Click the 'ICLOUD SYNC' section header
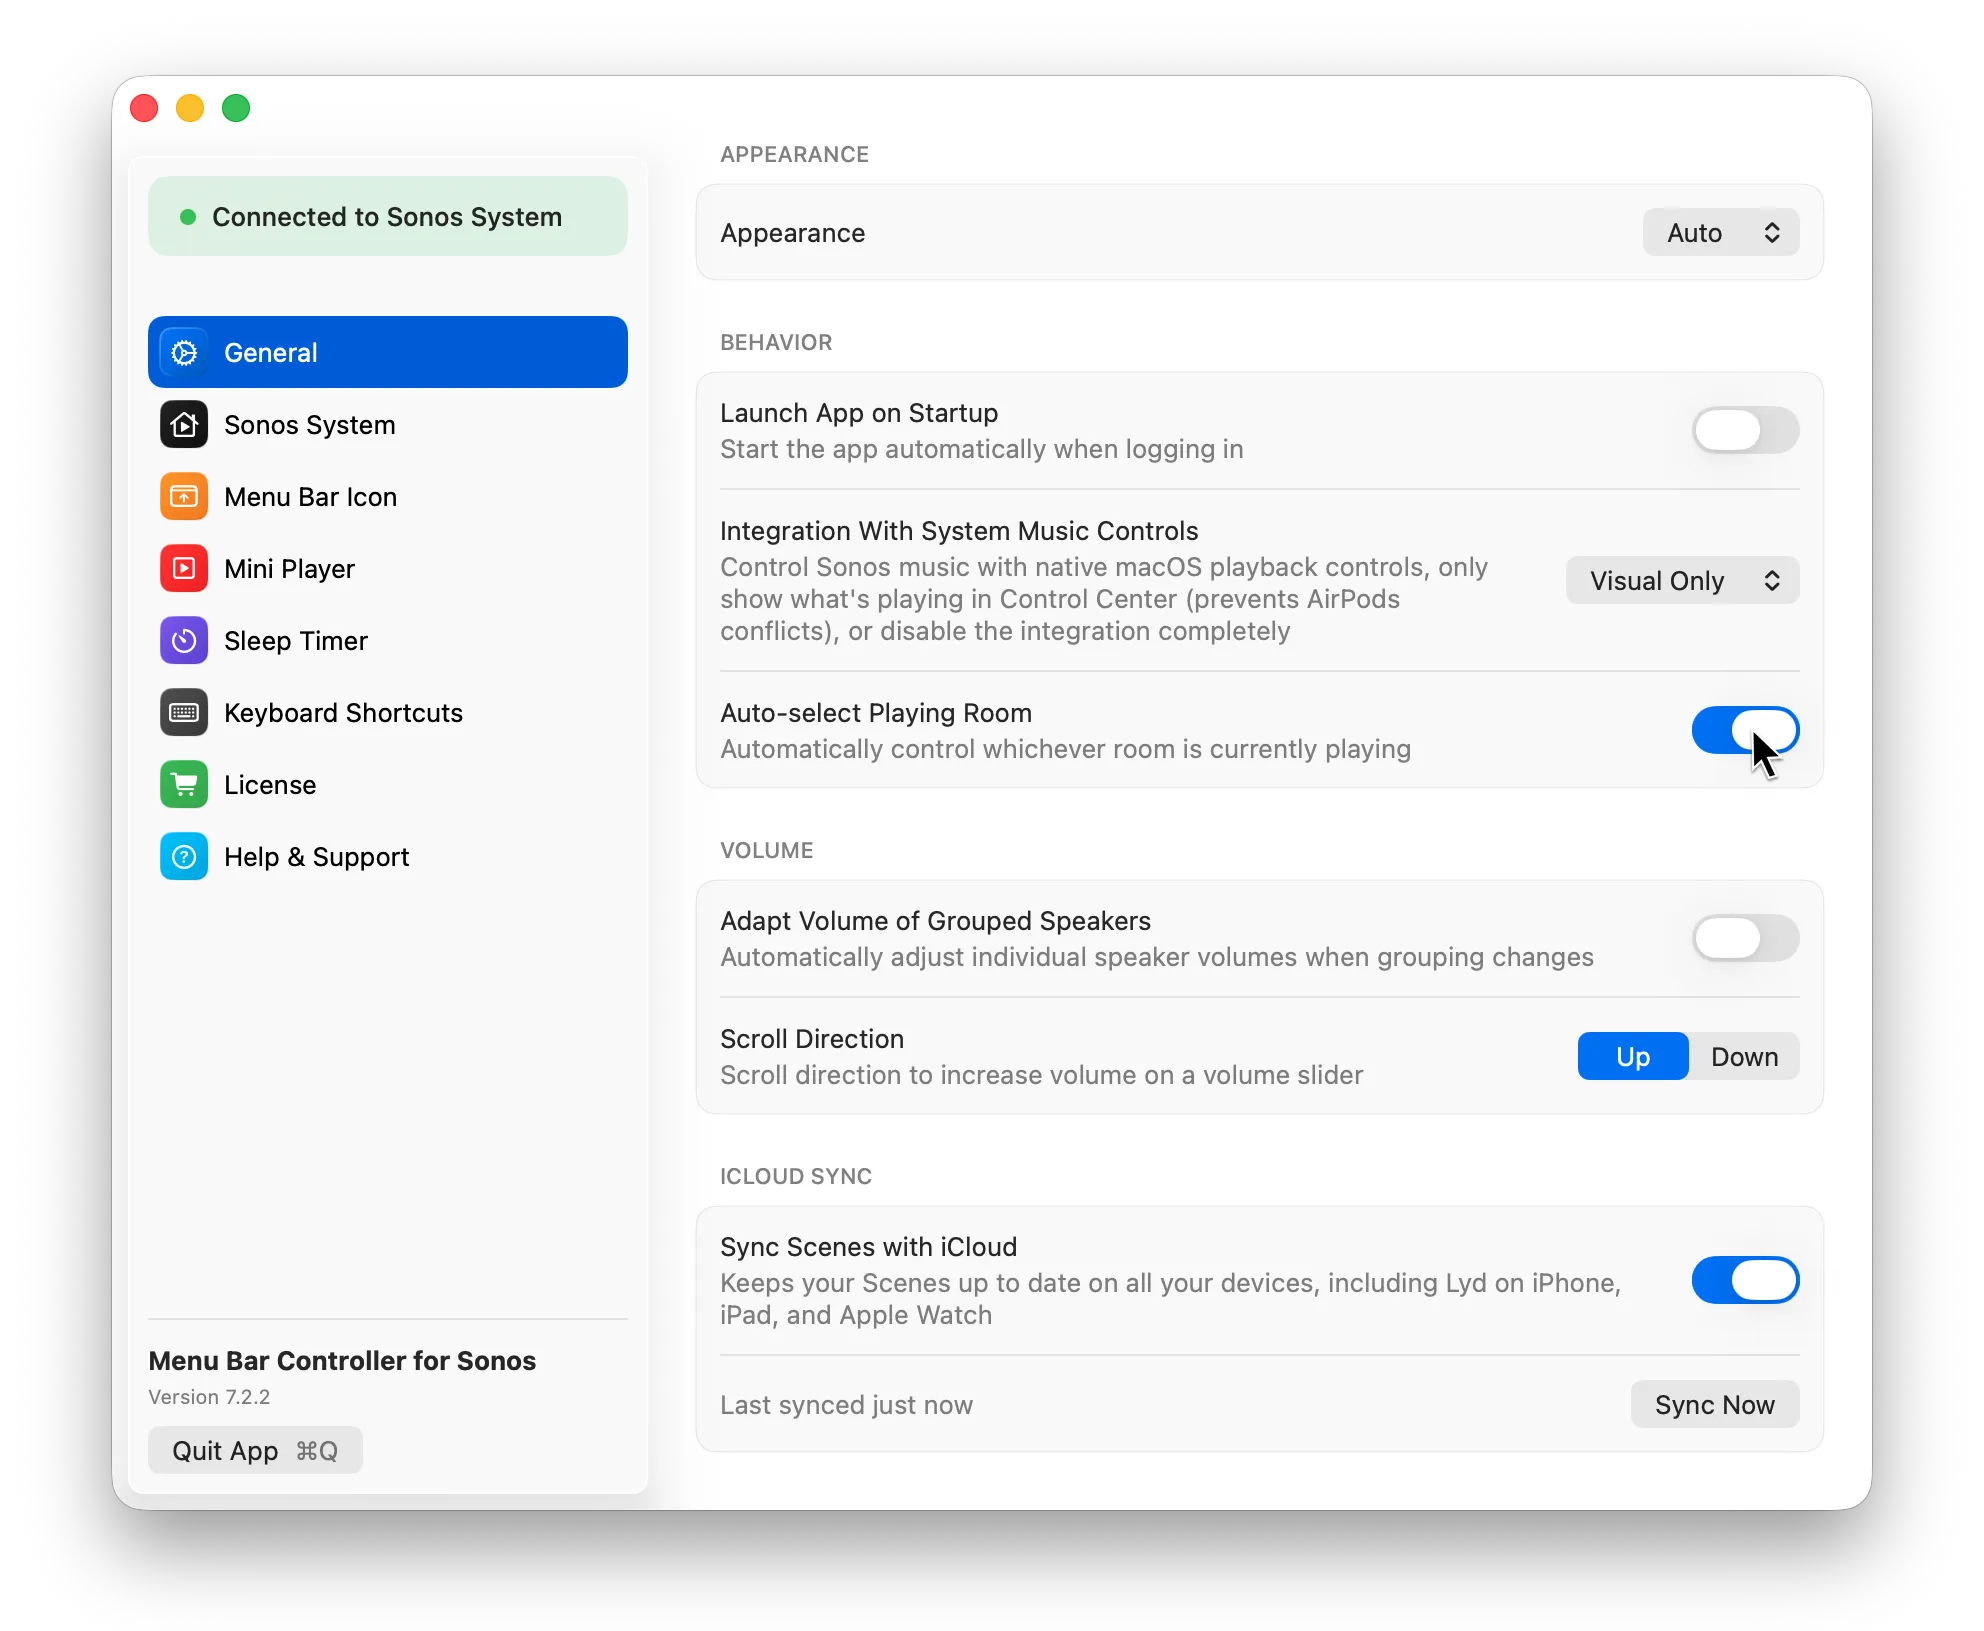Screen dimensions: 1984x1631 click(x=796, y=1177)
